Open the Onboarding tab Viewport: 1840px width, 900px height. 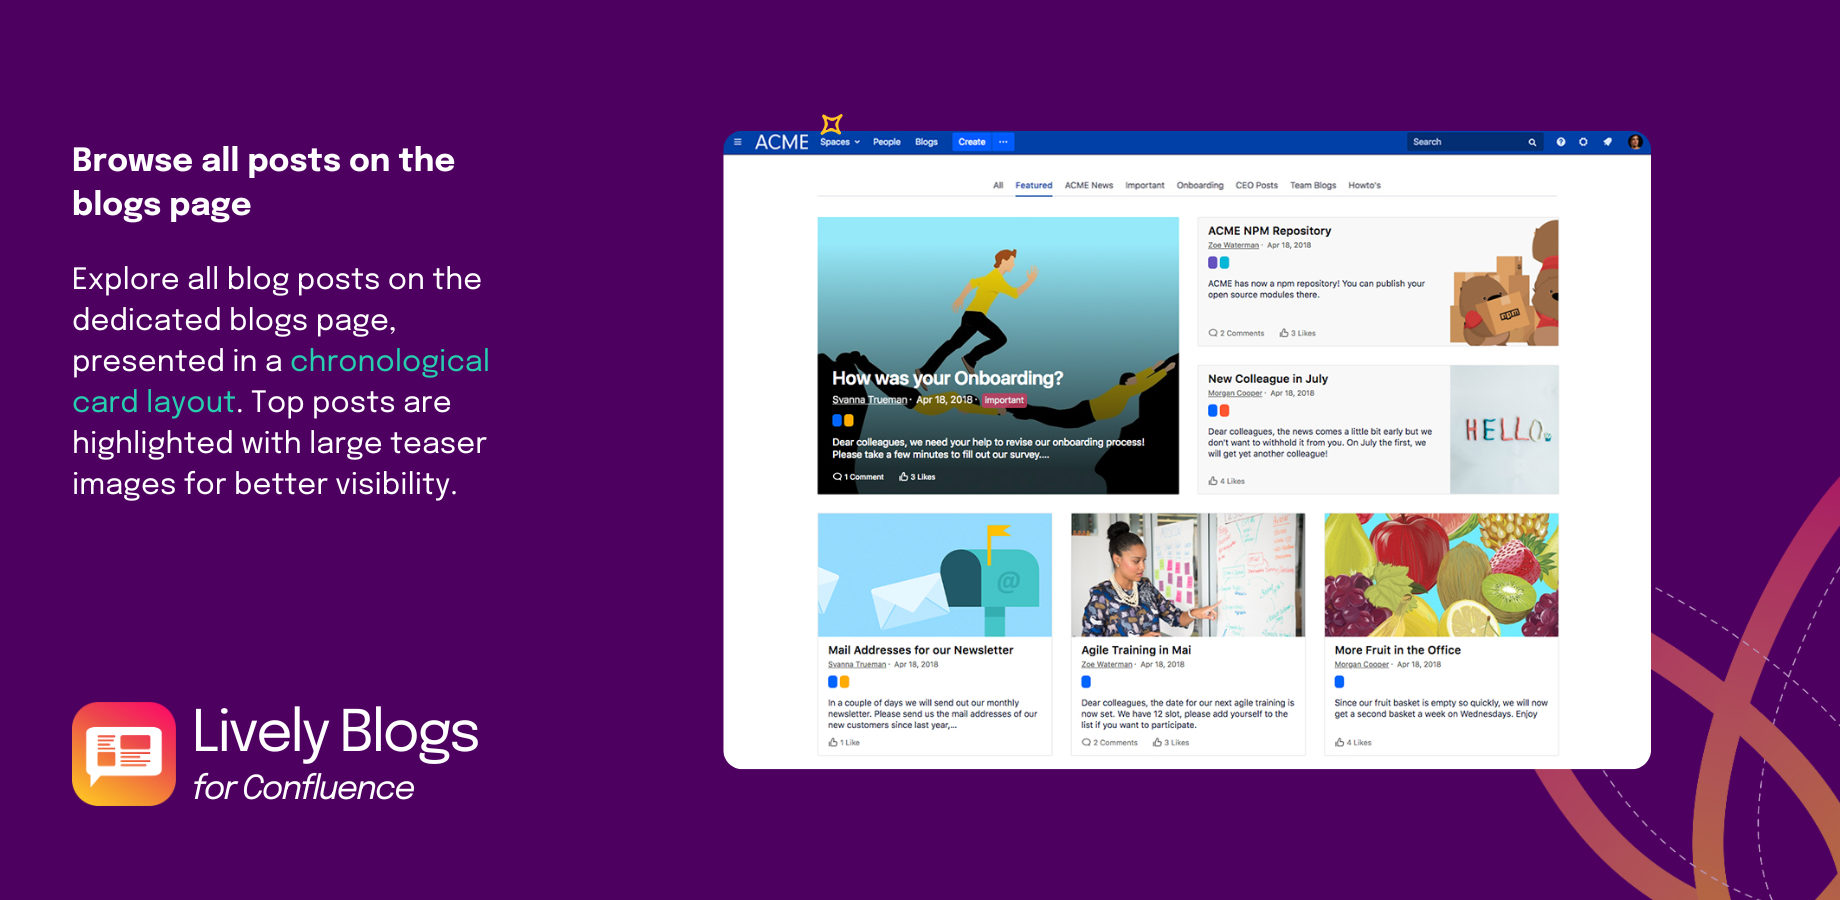point(1200,185)
